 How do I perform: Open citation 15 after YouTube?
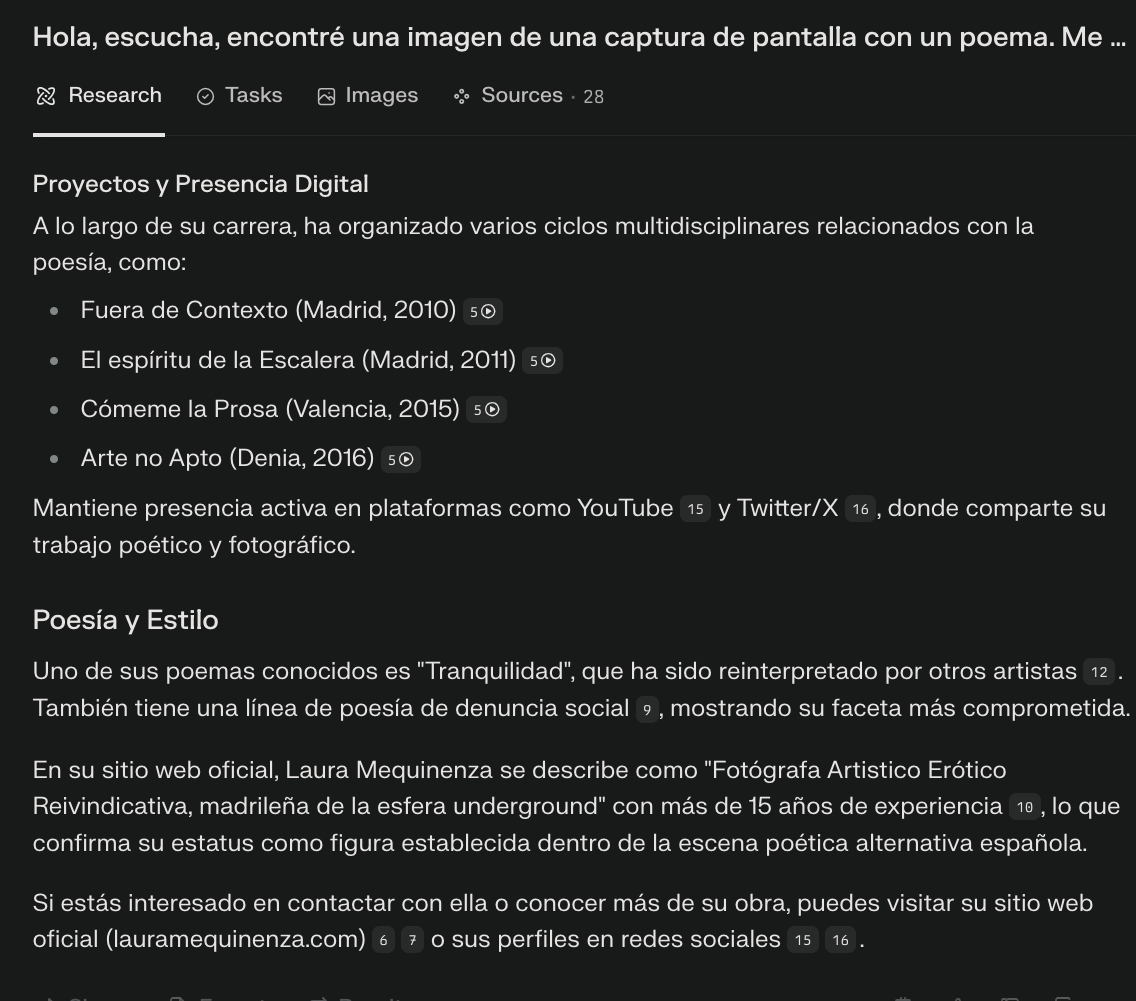tap(696, 509)
